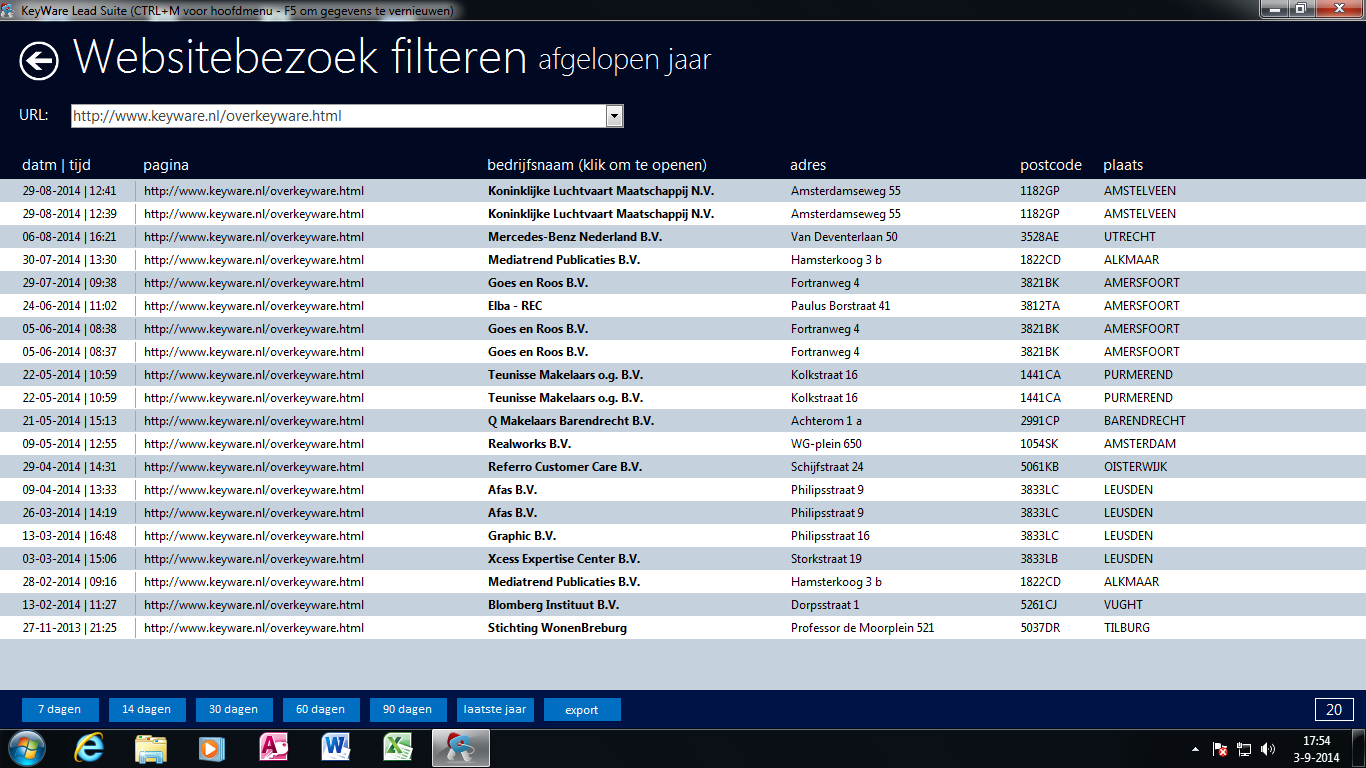Screen dimensions: 1366x768
Task: Filter to last 60 dagen
Action: click(321, 709)
